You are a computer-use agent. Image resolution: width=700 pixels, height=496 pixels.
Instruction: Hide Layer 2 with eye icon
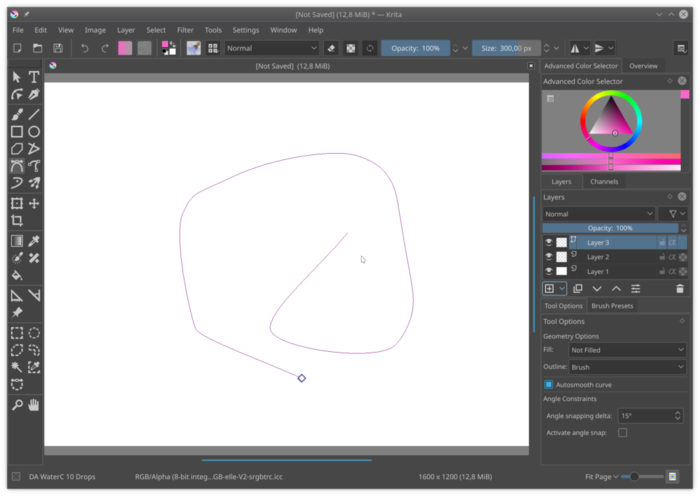(x=549, y=257)
